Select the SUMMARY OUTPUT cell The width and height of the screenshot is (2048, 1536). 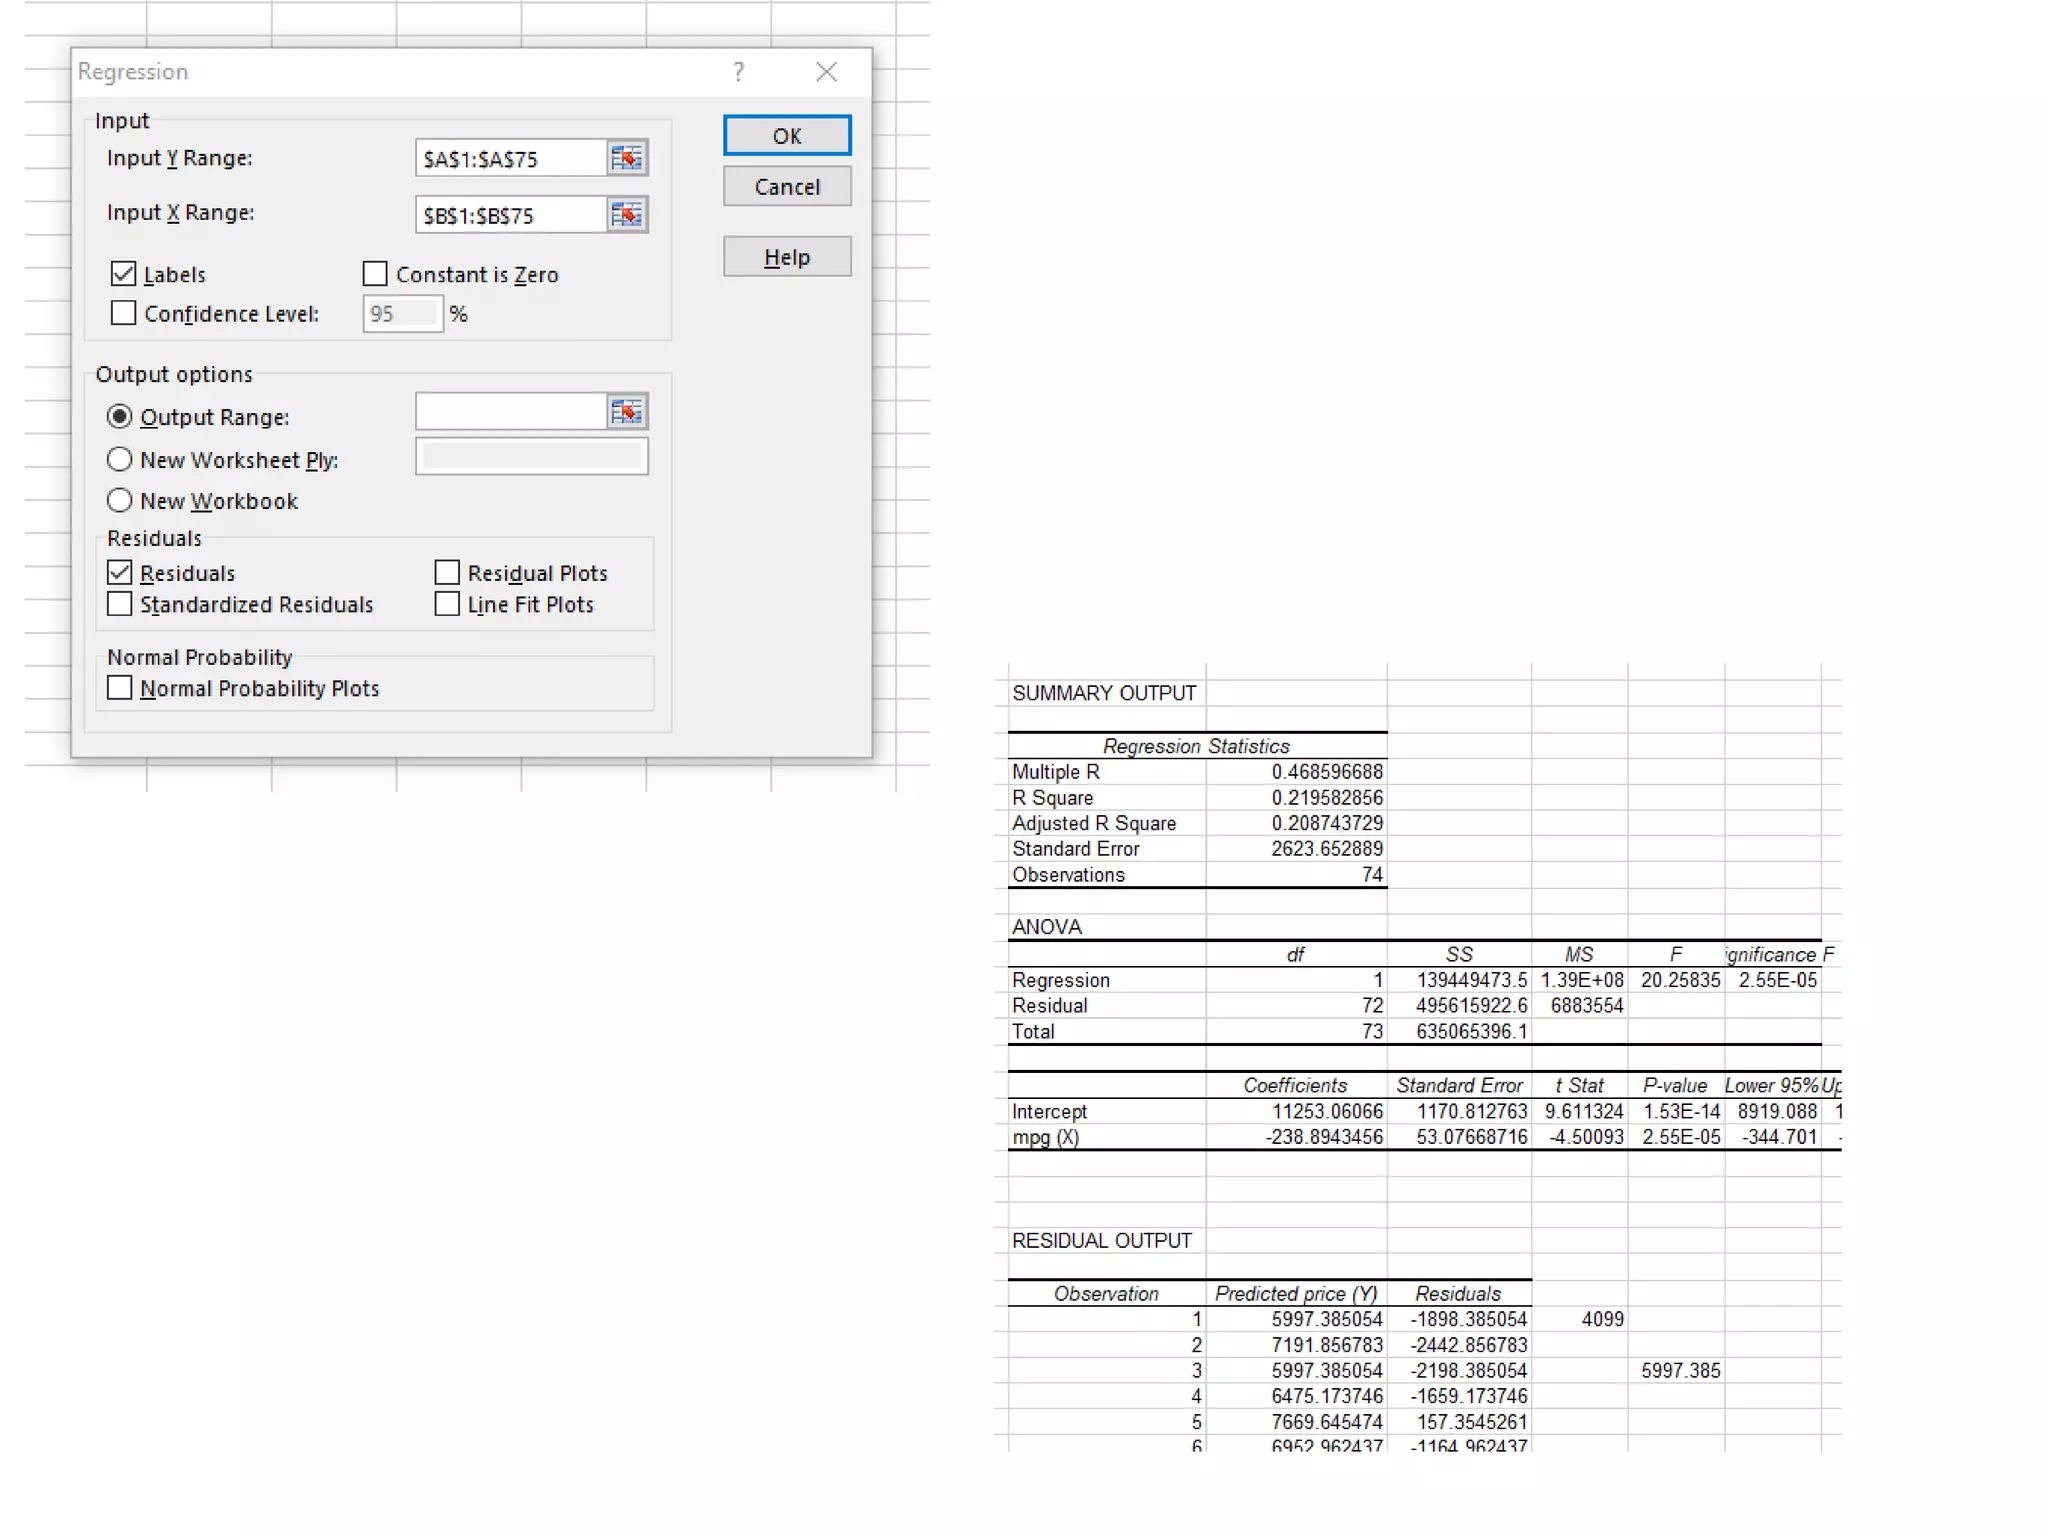[1107, 693]
